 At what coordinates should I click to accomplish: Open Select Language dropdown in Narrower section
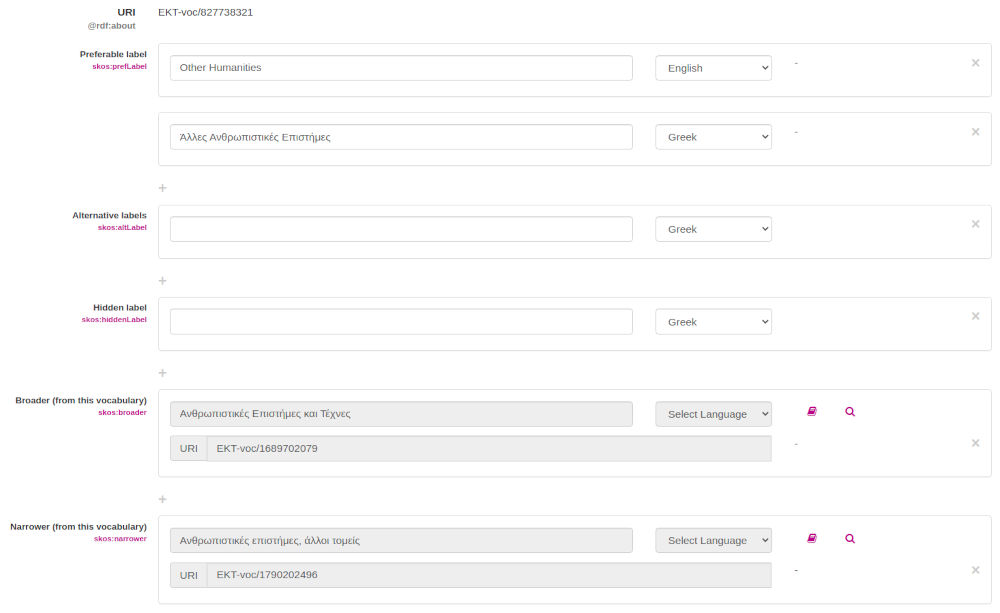pos(713,540)
